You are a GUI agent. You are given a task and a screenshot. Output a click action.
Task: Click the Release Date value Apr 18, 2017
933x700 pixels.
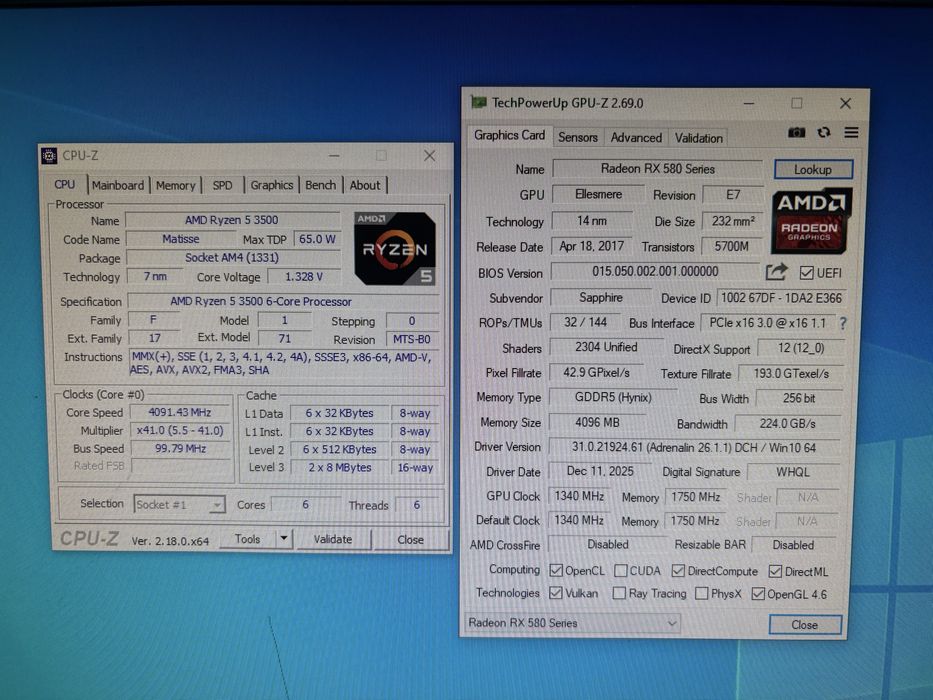coord(591,246)
